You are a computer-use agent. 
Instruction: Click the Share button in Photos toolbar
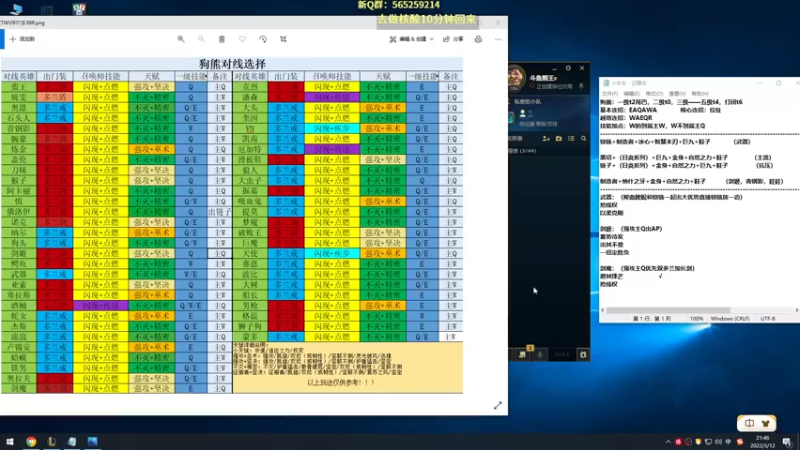coord(453,39)
